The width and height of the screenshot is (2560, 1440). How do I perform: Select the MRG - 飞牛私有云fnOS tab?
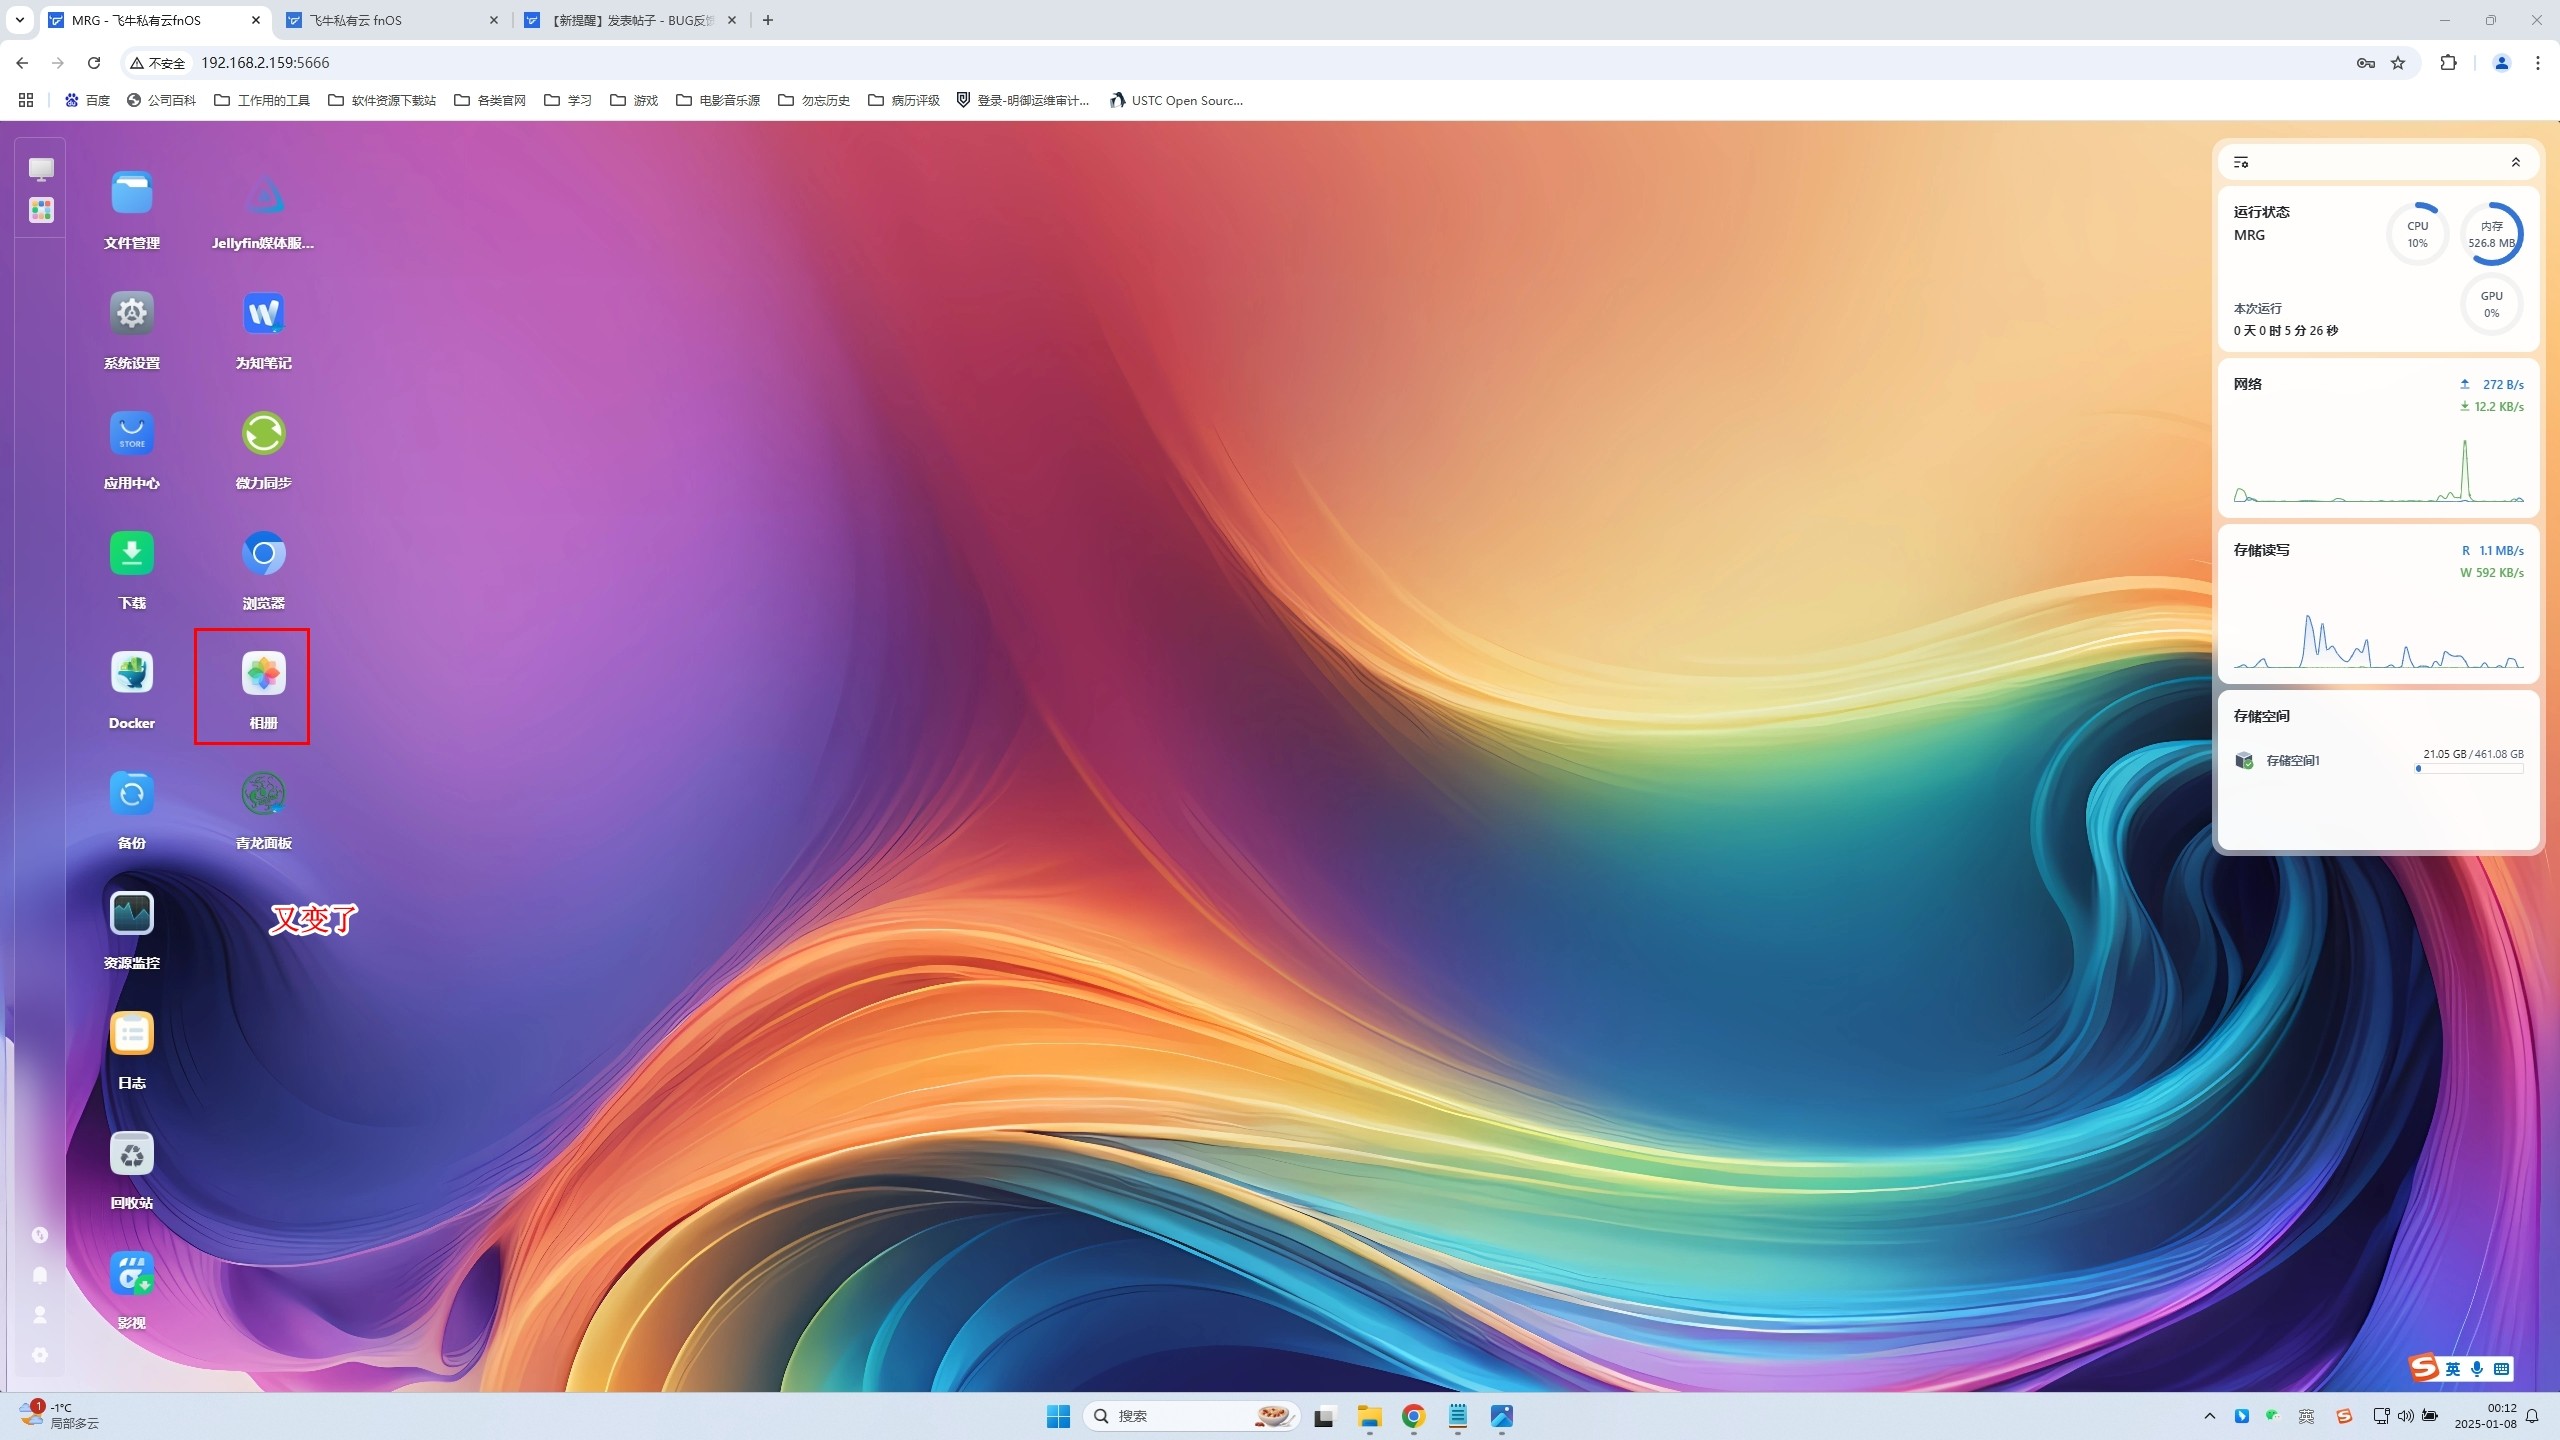[156, 20]
